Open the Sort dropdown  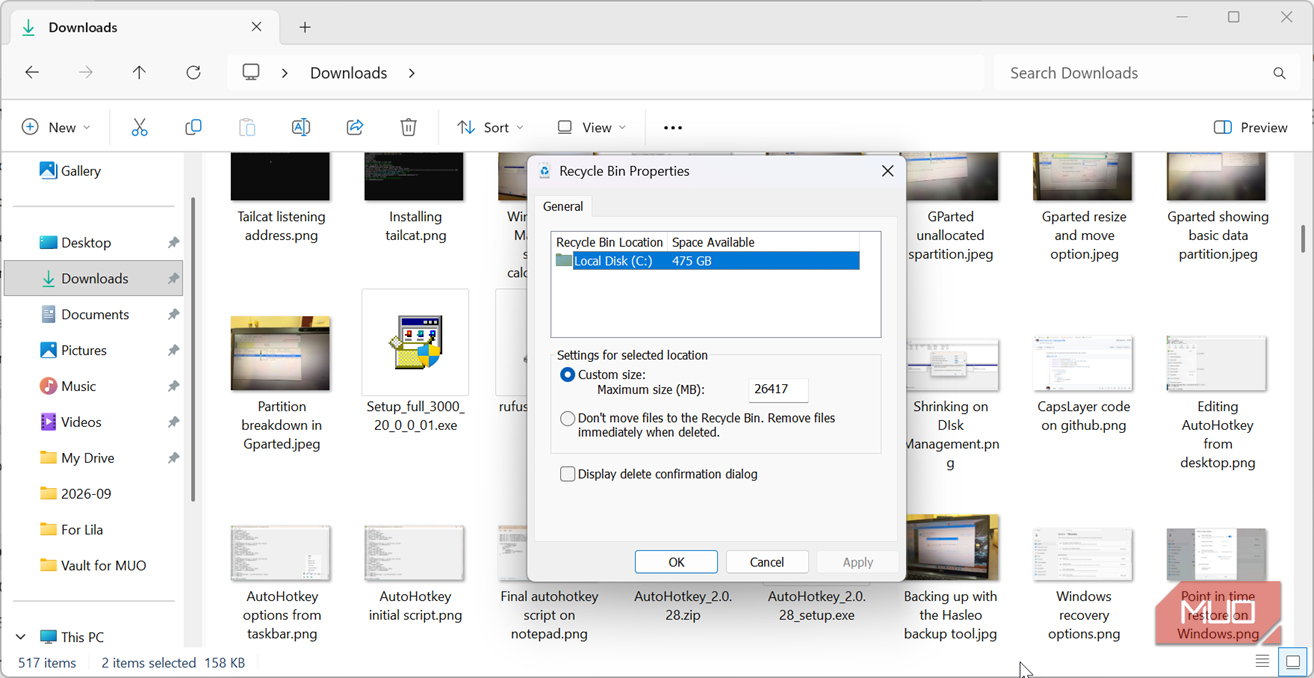click(490, 127)
